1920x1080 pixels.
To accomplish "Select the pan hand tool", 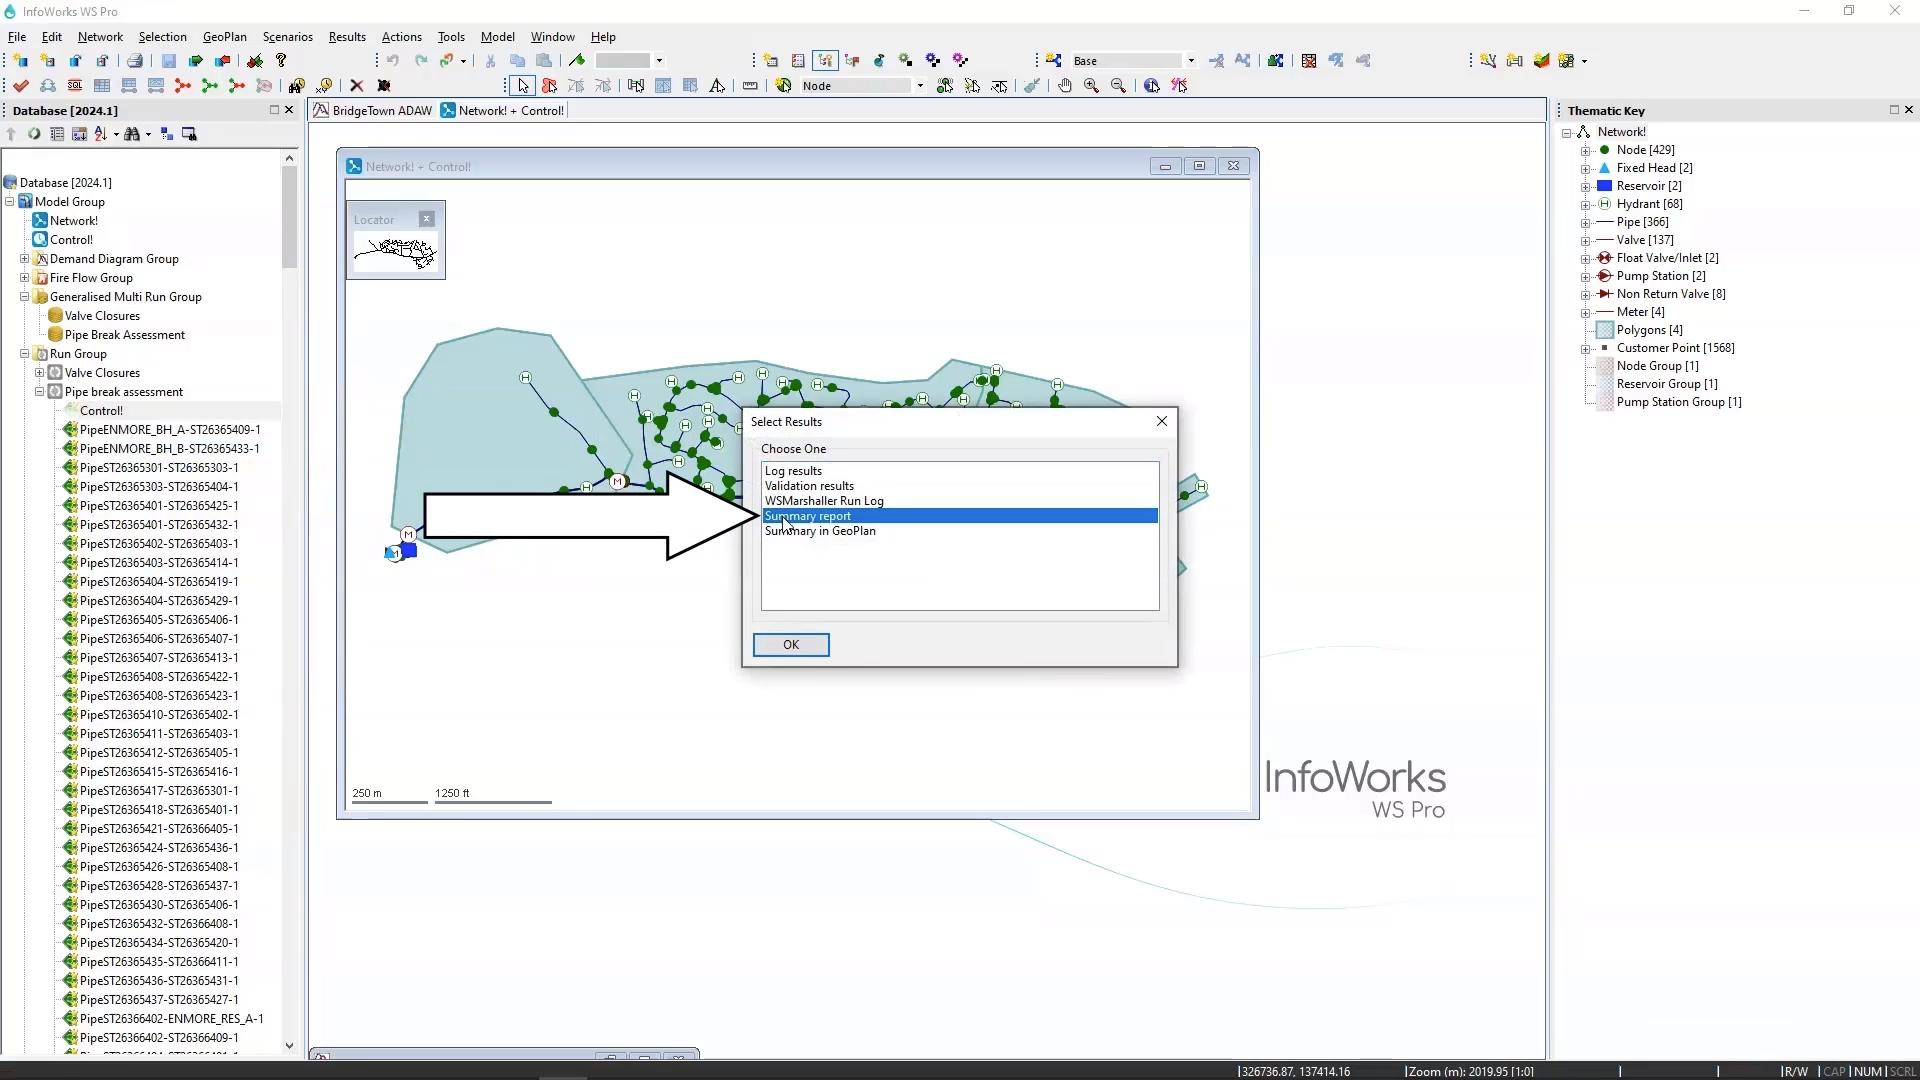I will [x=1065, y=86].
